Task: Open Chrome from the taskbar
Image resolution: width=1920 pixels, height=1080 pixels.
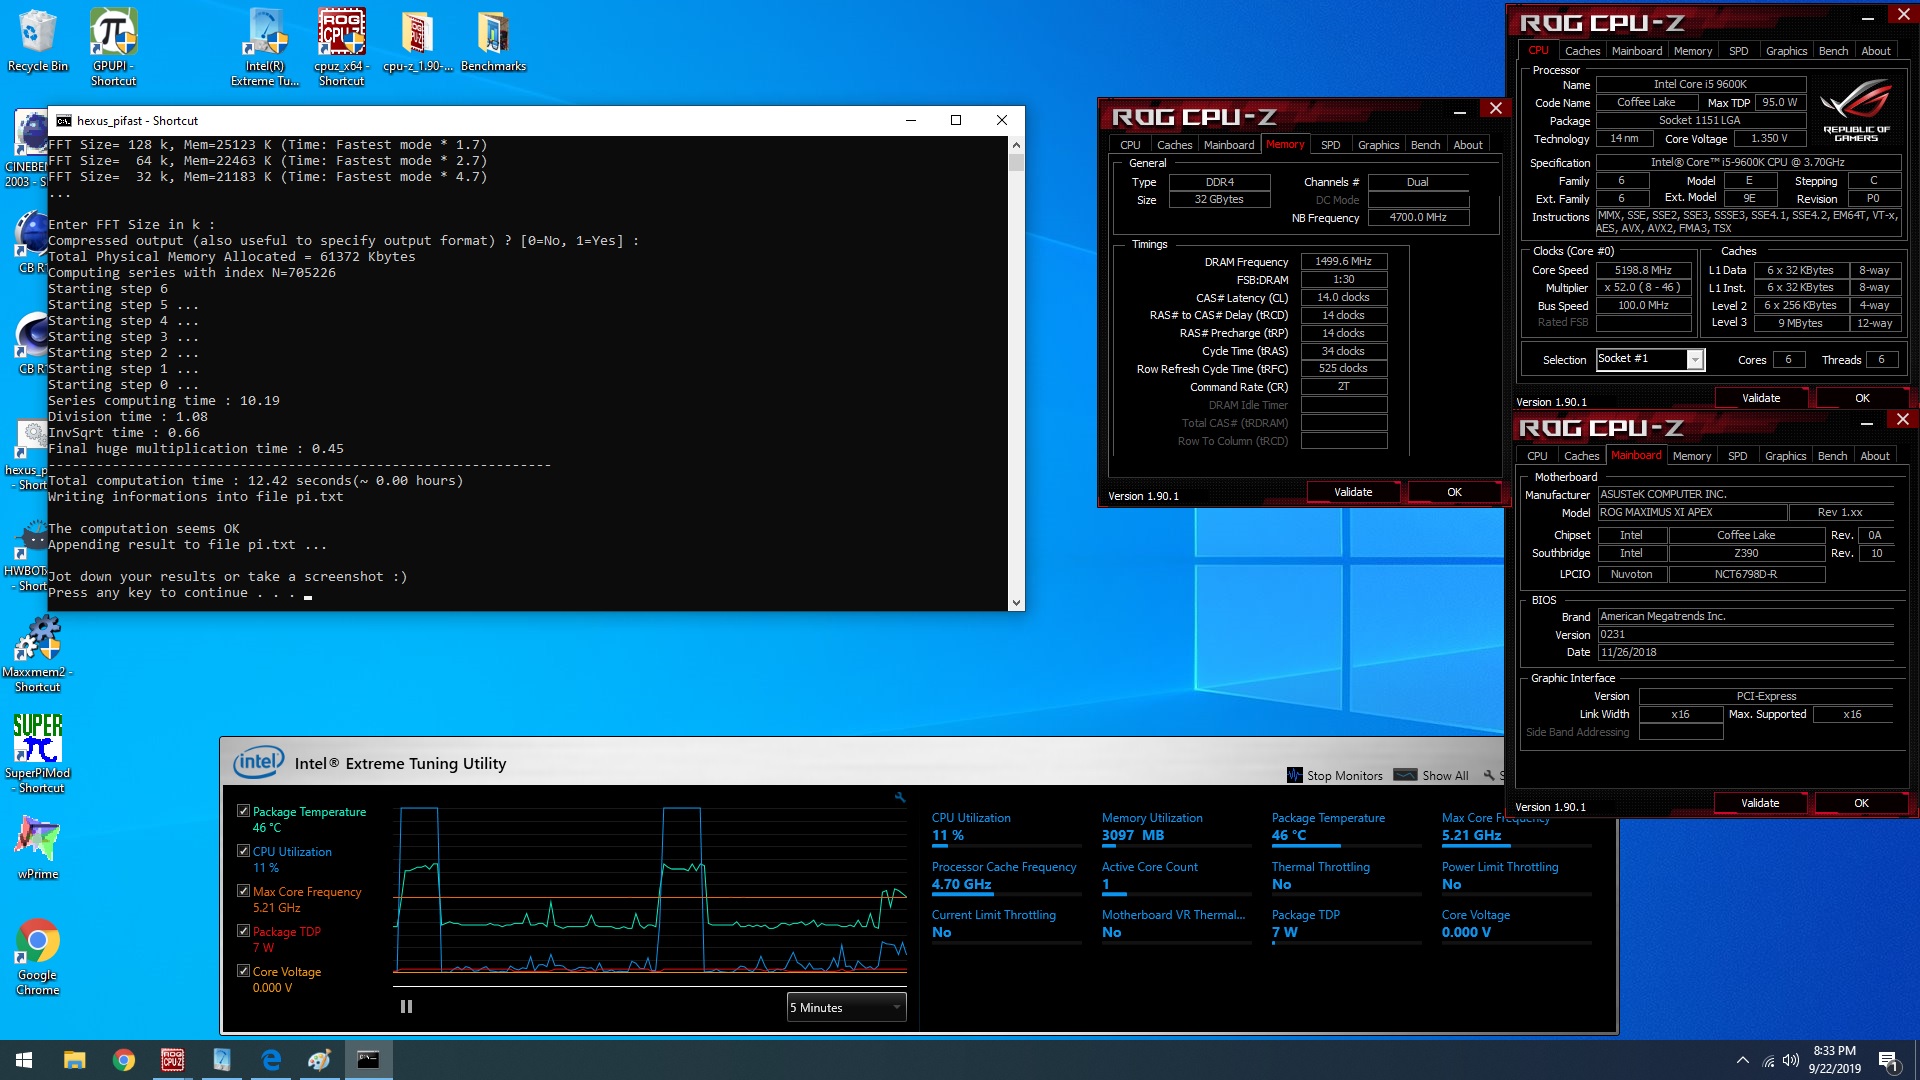Action: (x=123, y=1060)
